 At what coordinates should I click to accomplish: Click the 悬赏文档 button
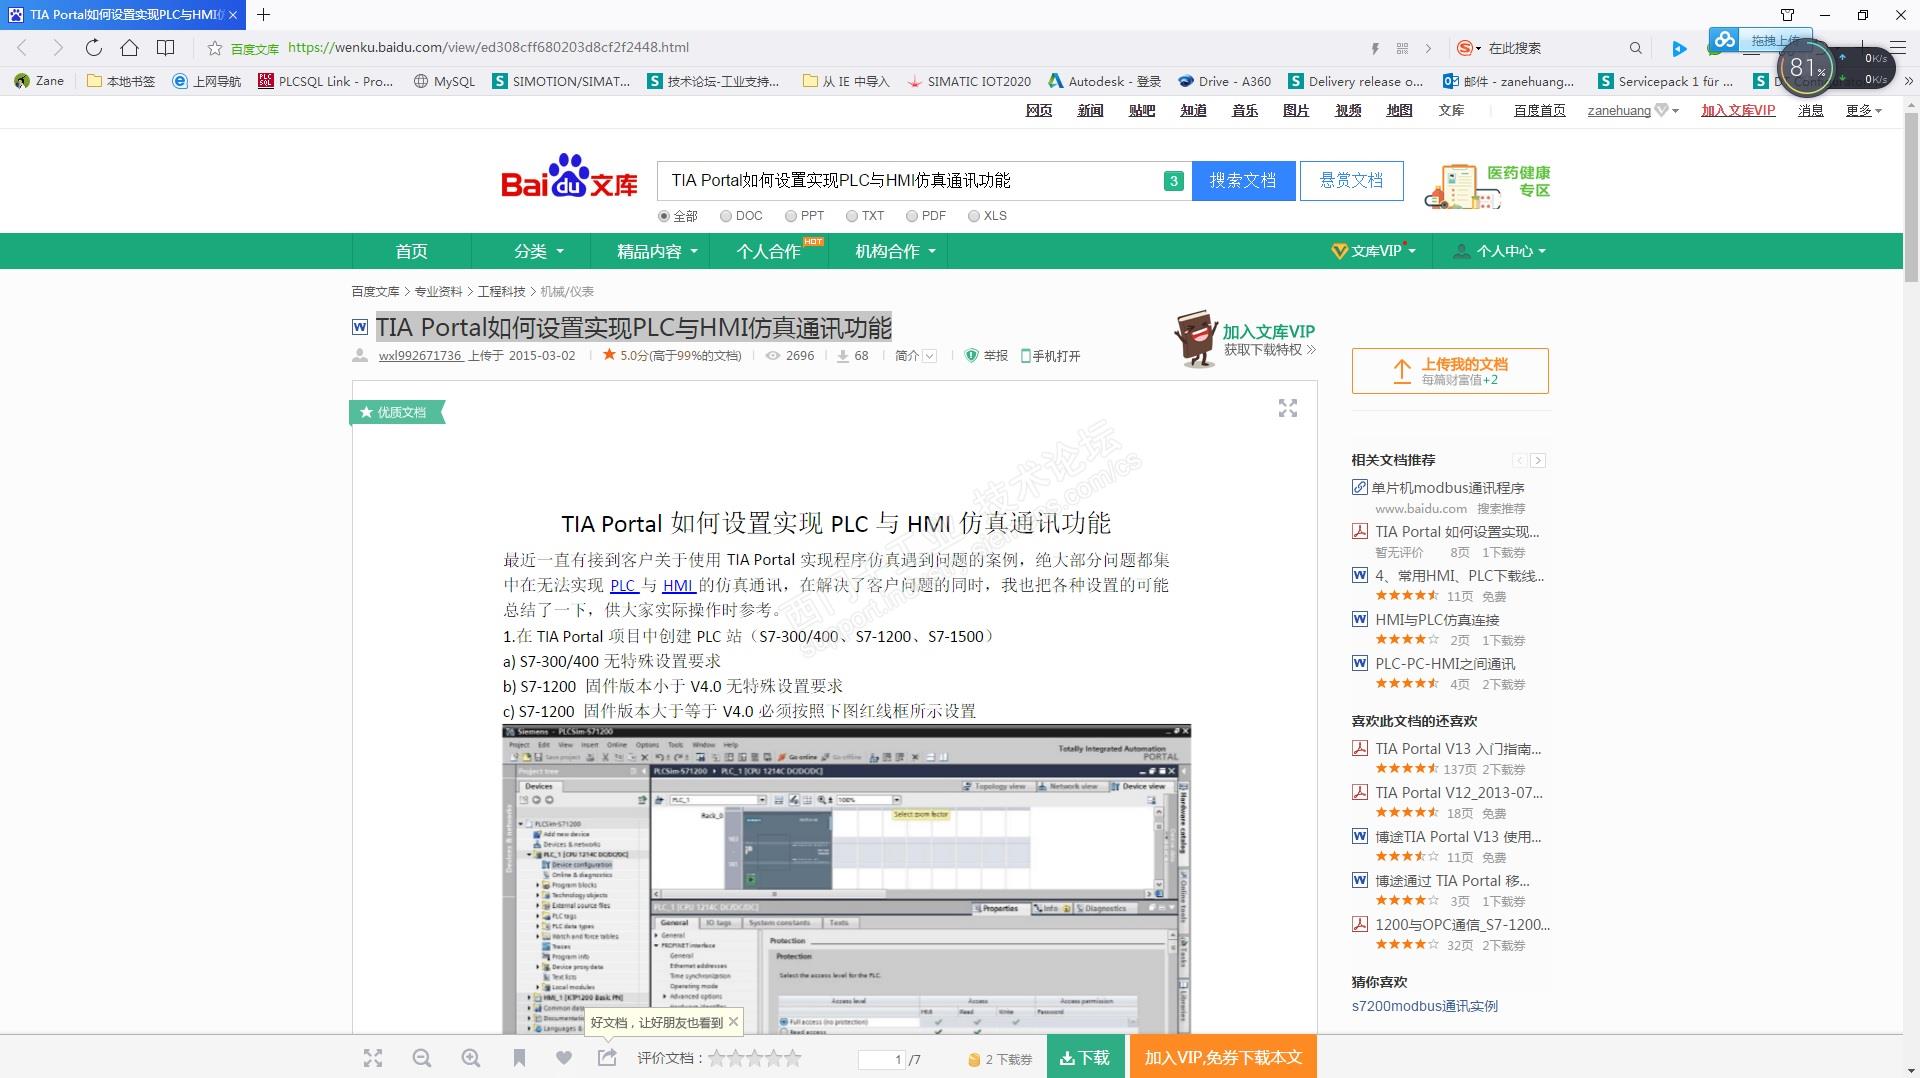pos(1351,181)
